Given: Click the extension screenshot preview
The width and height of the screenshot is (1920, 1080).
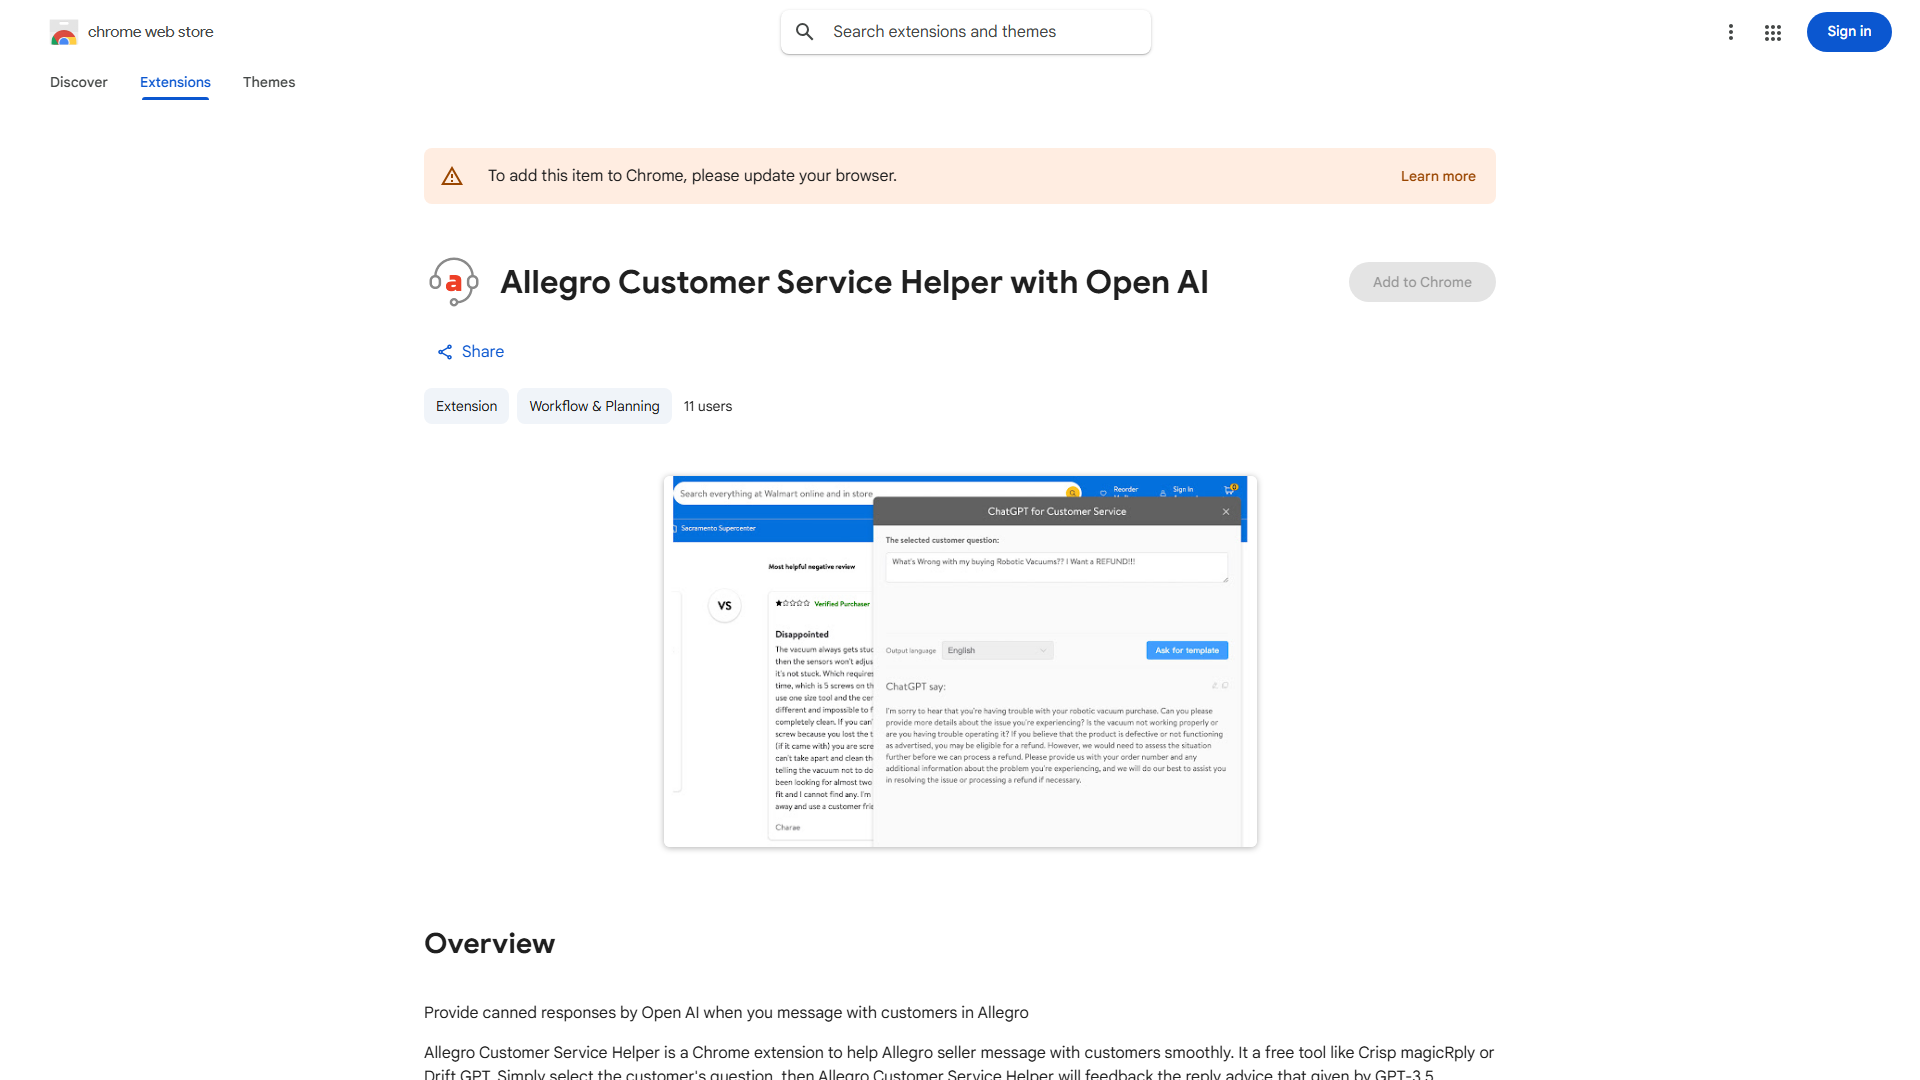Looking at the screenshot, I should 959,660.
